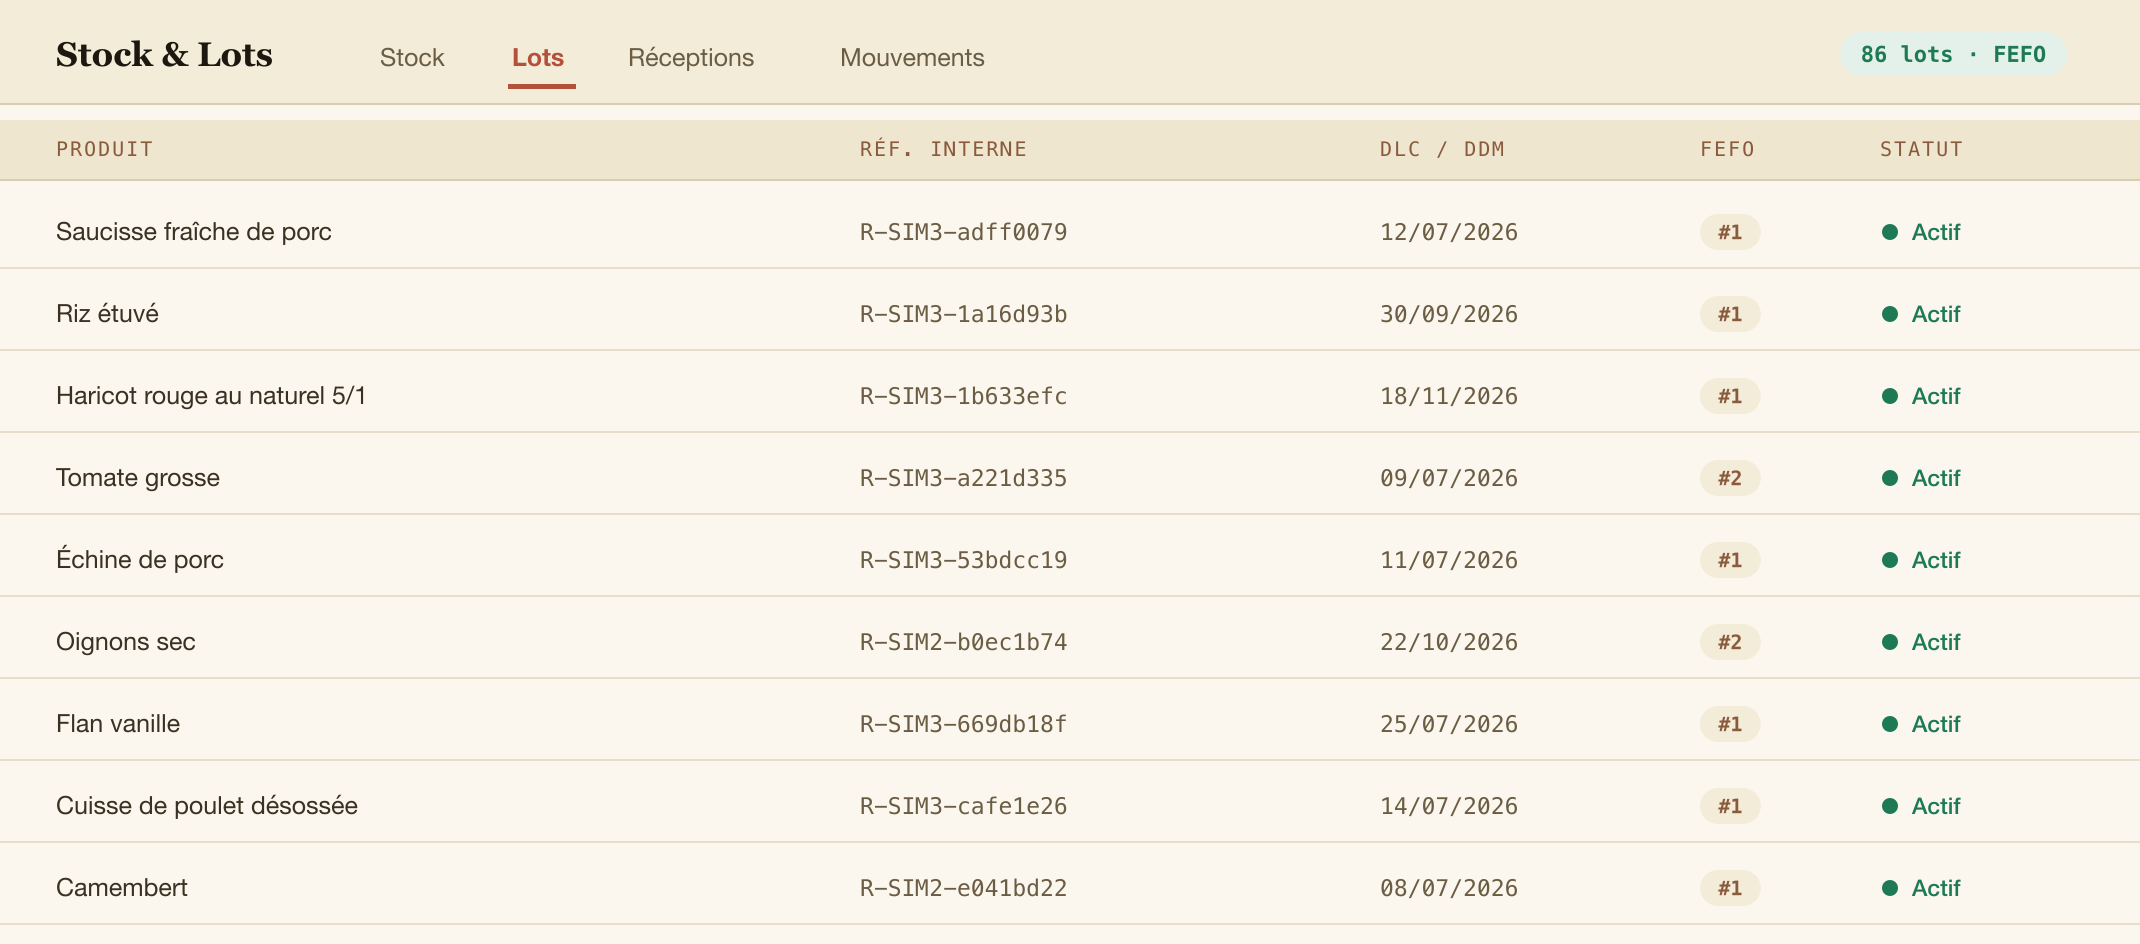Image resolution: width=2140 pixels, height=944 pixels.
Task: Click reference R-SIM3-1b633efc
Action: (x=963, y=396)
